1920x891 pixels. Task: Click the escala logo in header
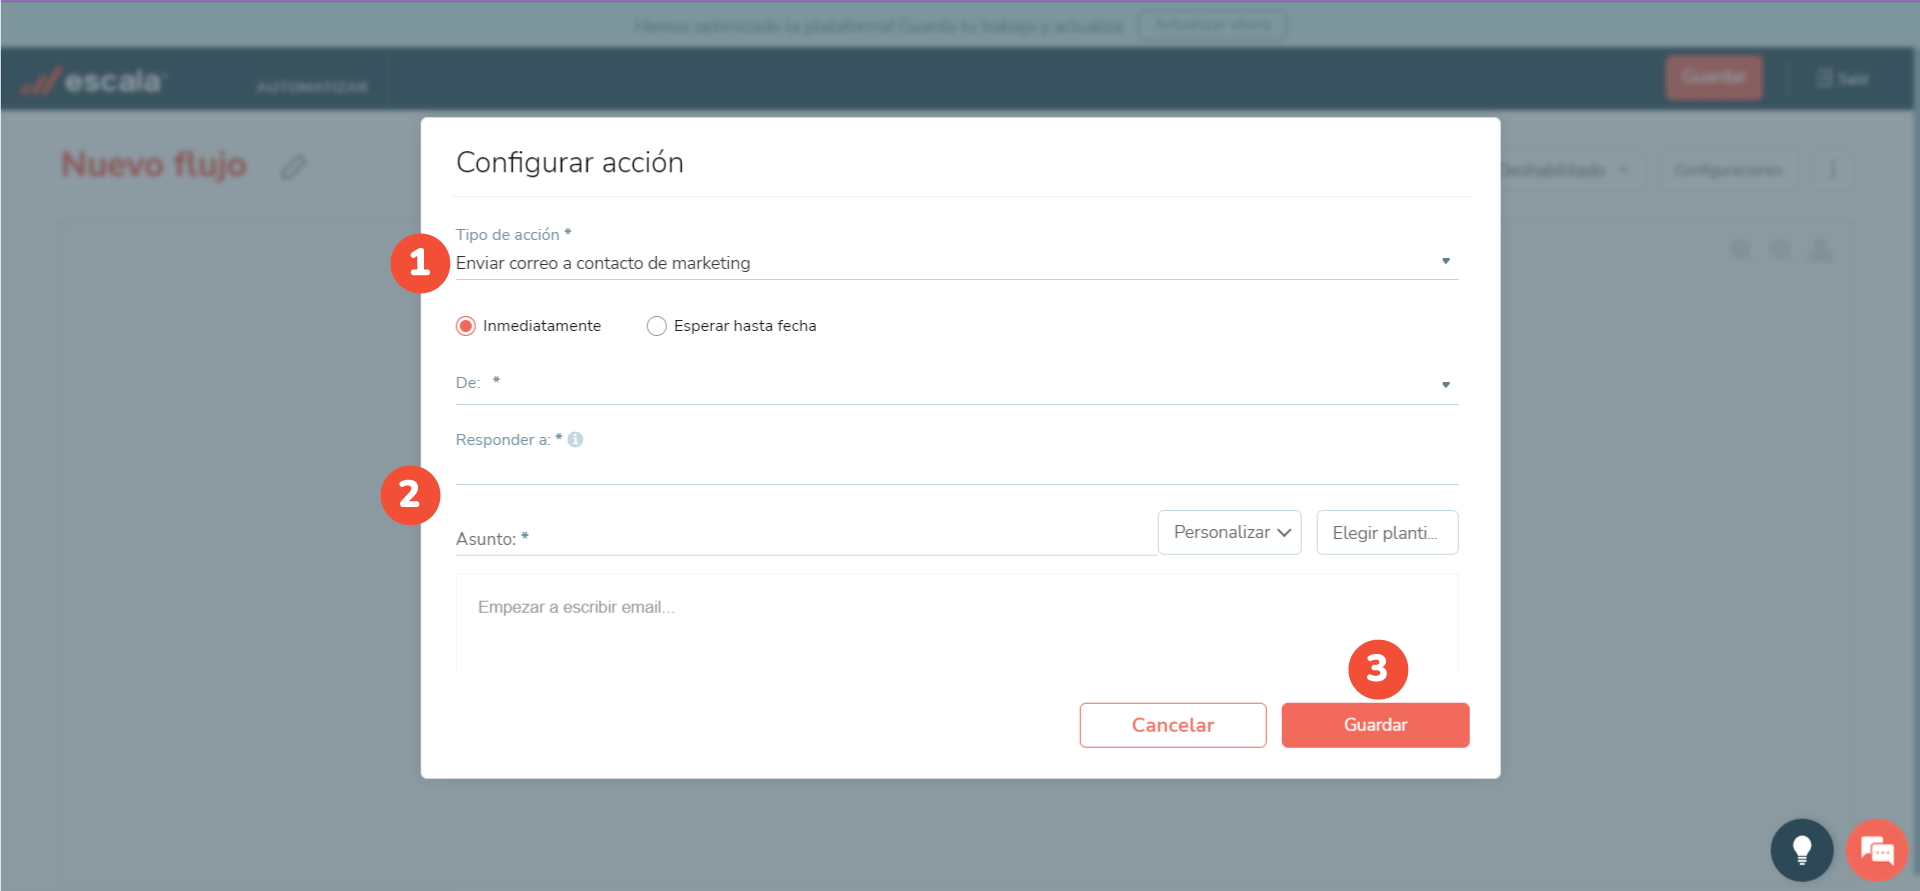pos(93,81)
